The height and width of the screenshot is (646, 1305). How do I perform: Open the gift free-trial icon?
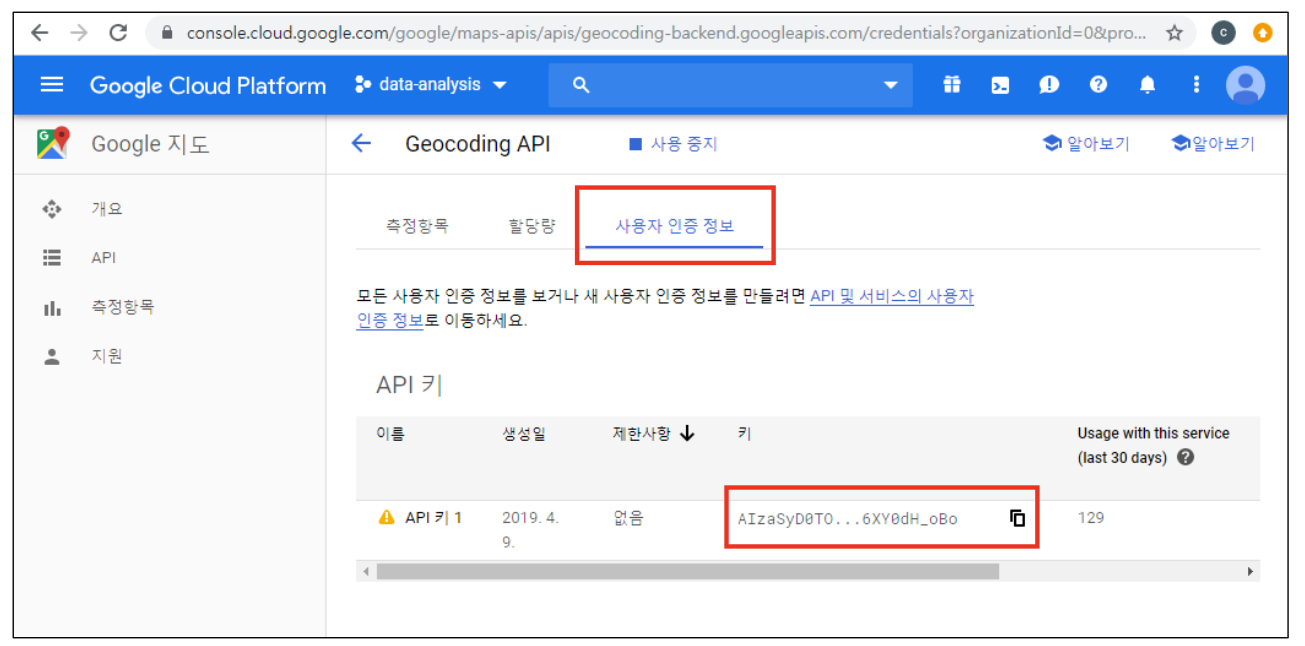tap(952, 85)
